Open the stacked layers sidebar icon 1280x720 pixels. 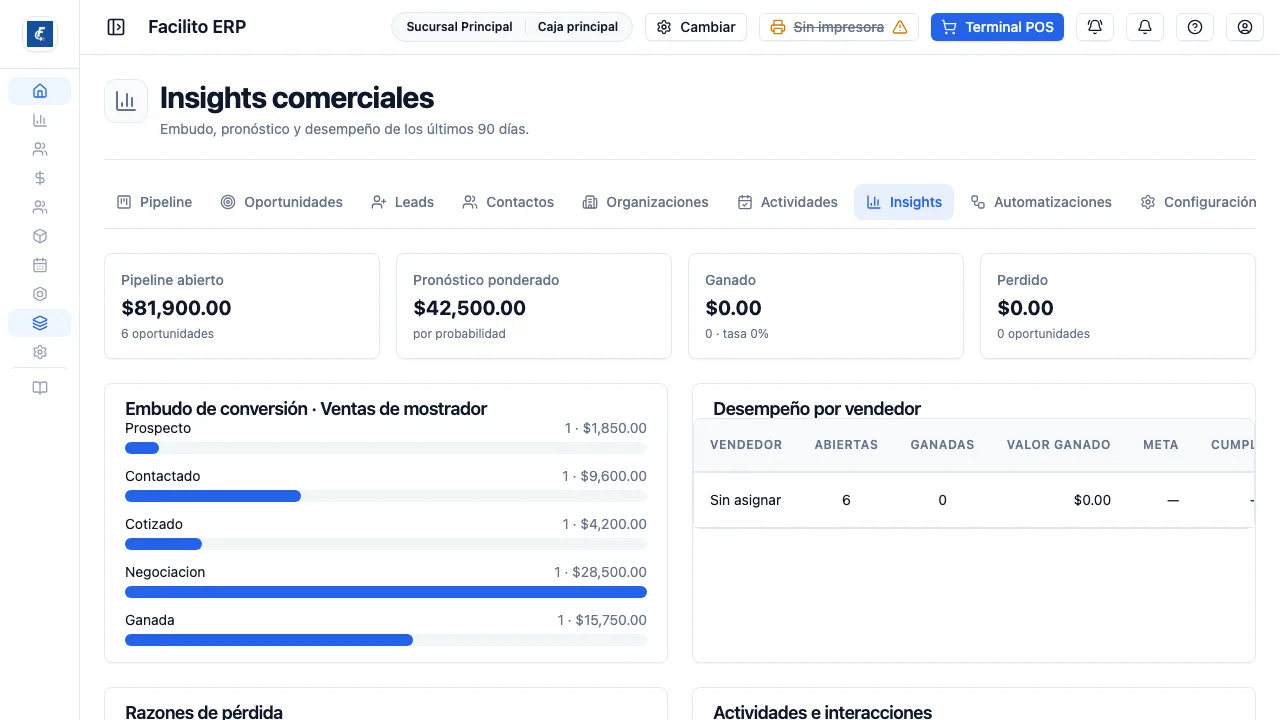tap(40, 323)
